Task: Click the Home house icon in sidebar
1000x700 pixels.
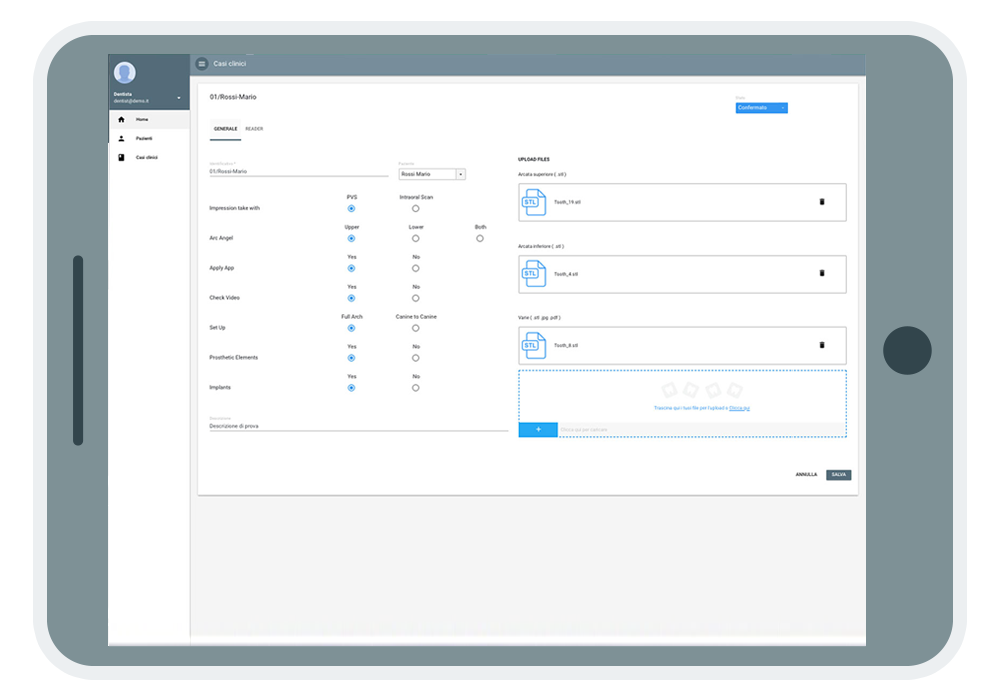Action: pyautogui.click(x=121, y=119)
